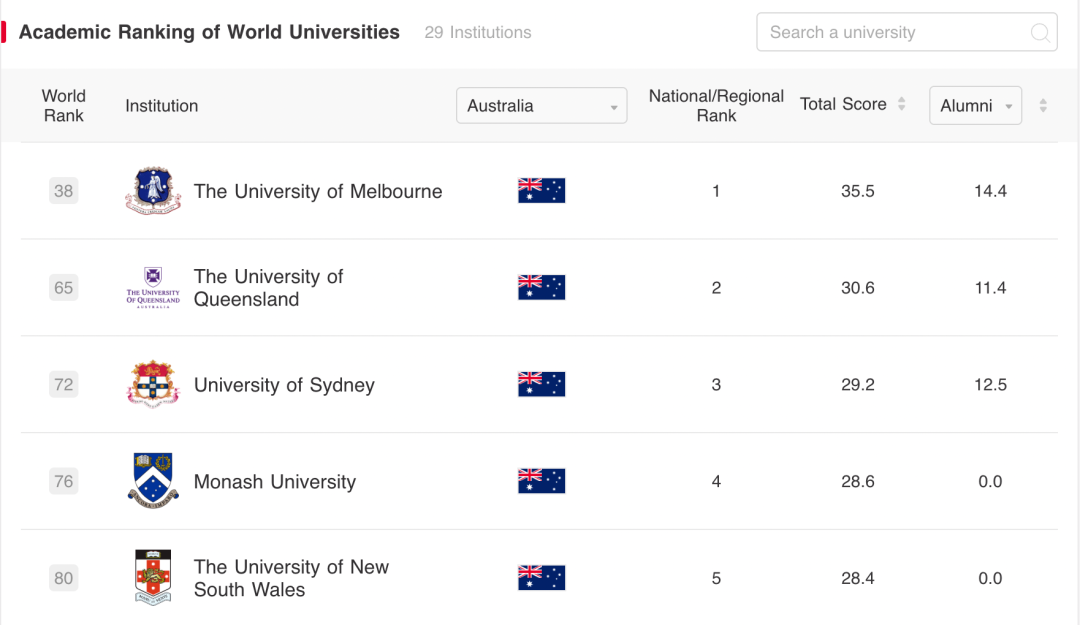
Task: Sort by Total Score arrows
Action: coord(901,105)
